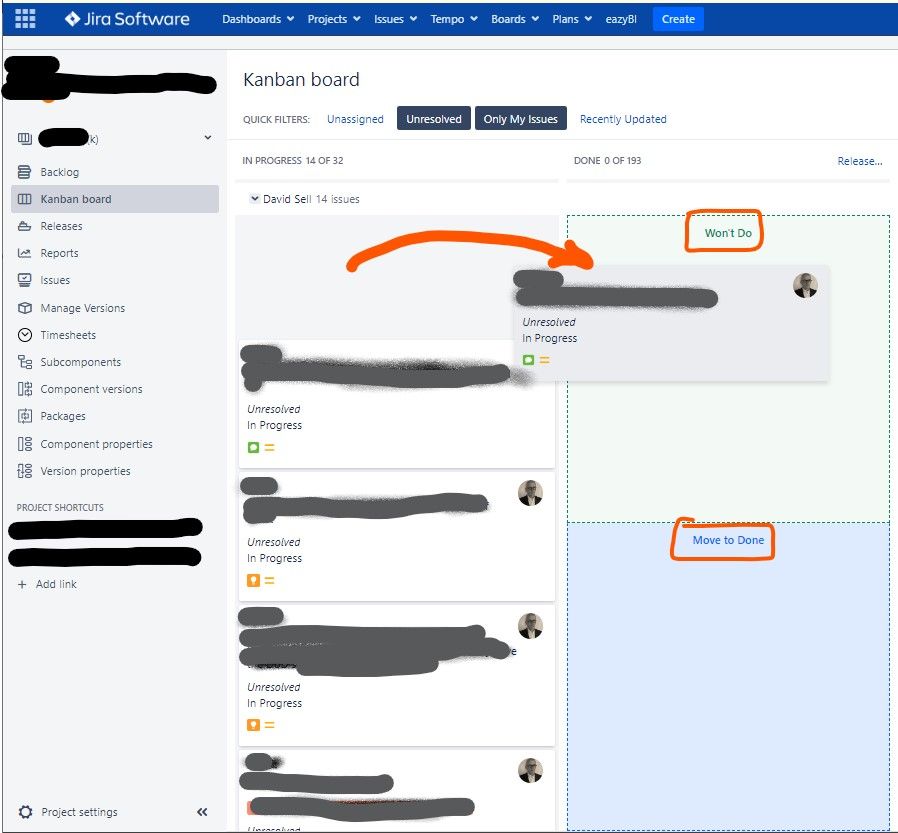Click the Move to Done drop zone label
898x833 pixels.
pos(728,540)
